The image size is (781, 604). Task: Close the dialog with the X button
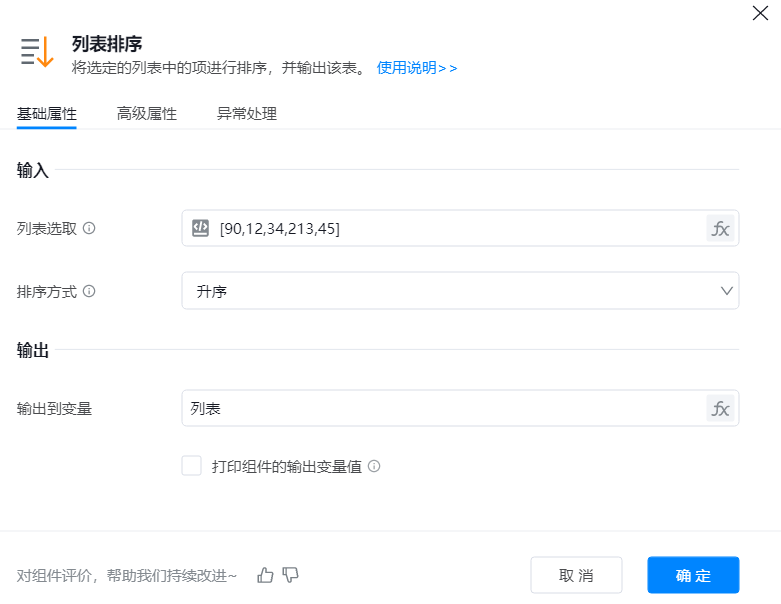[759, 13]
